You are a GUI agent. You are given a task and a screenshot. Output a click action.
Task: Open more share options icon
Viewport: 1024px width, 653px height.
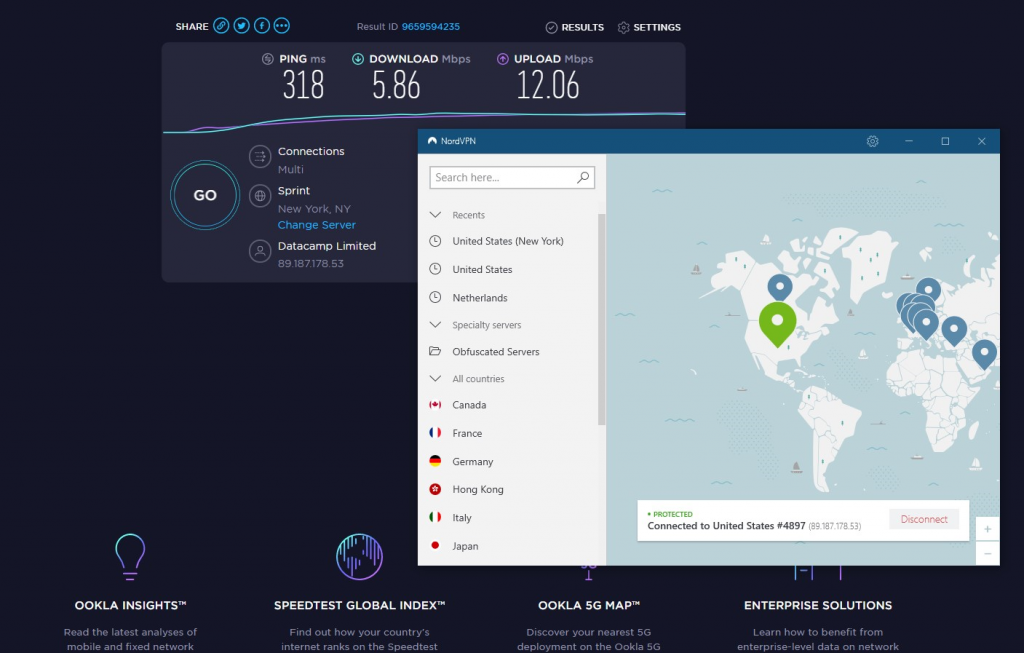click(x=281, y=26)
